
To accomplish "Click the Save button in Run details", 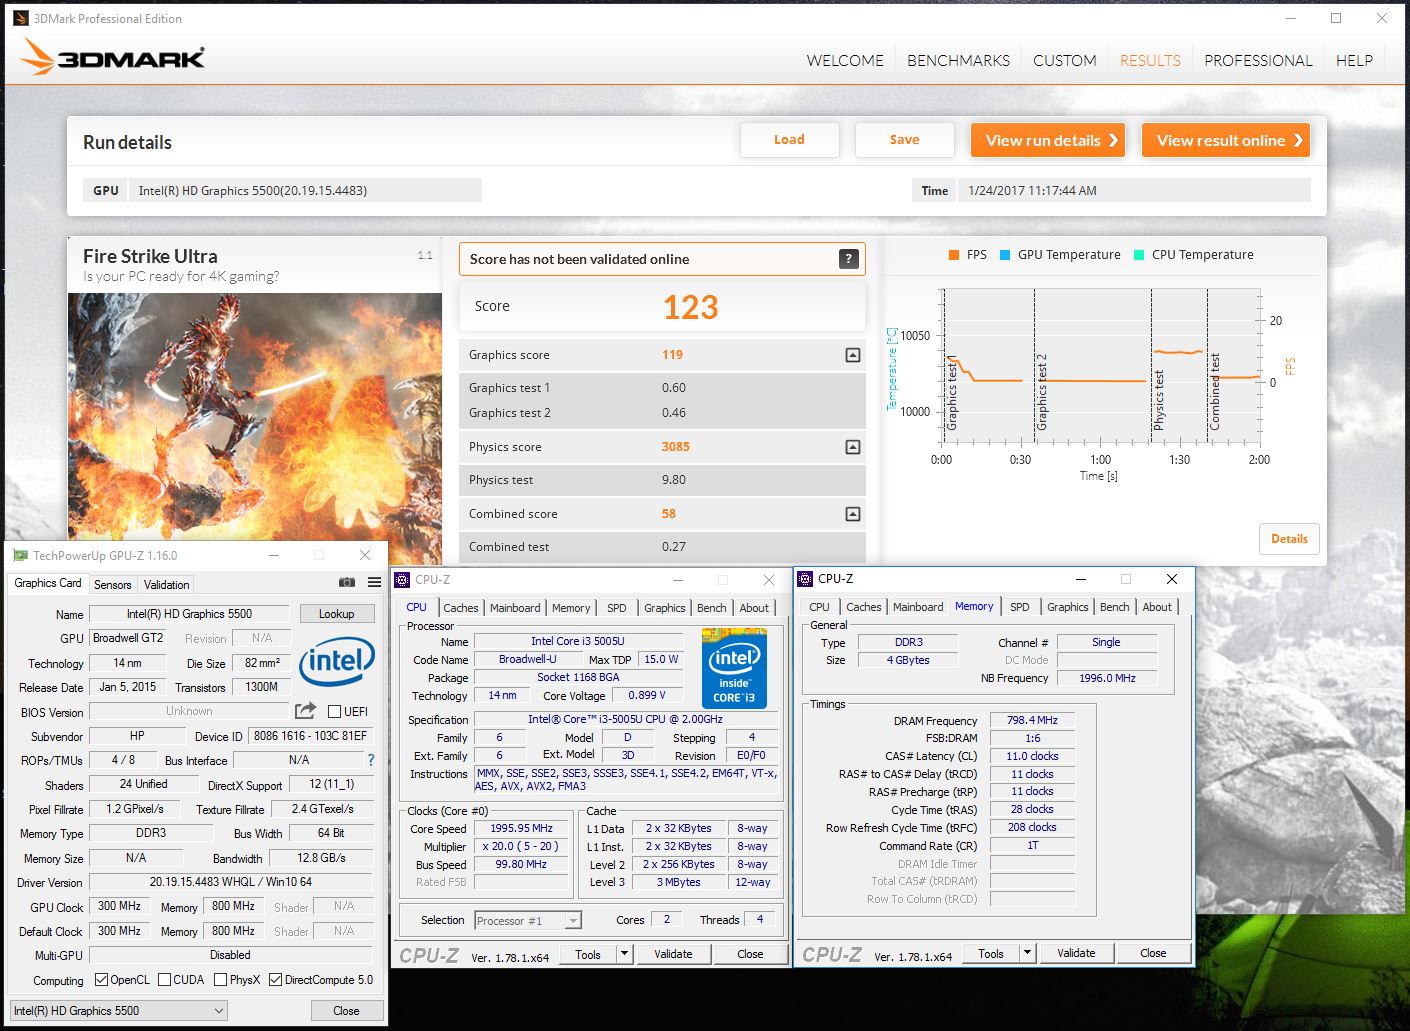I will (904, 140).
